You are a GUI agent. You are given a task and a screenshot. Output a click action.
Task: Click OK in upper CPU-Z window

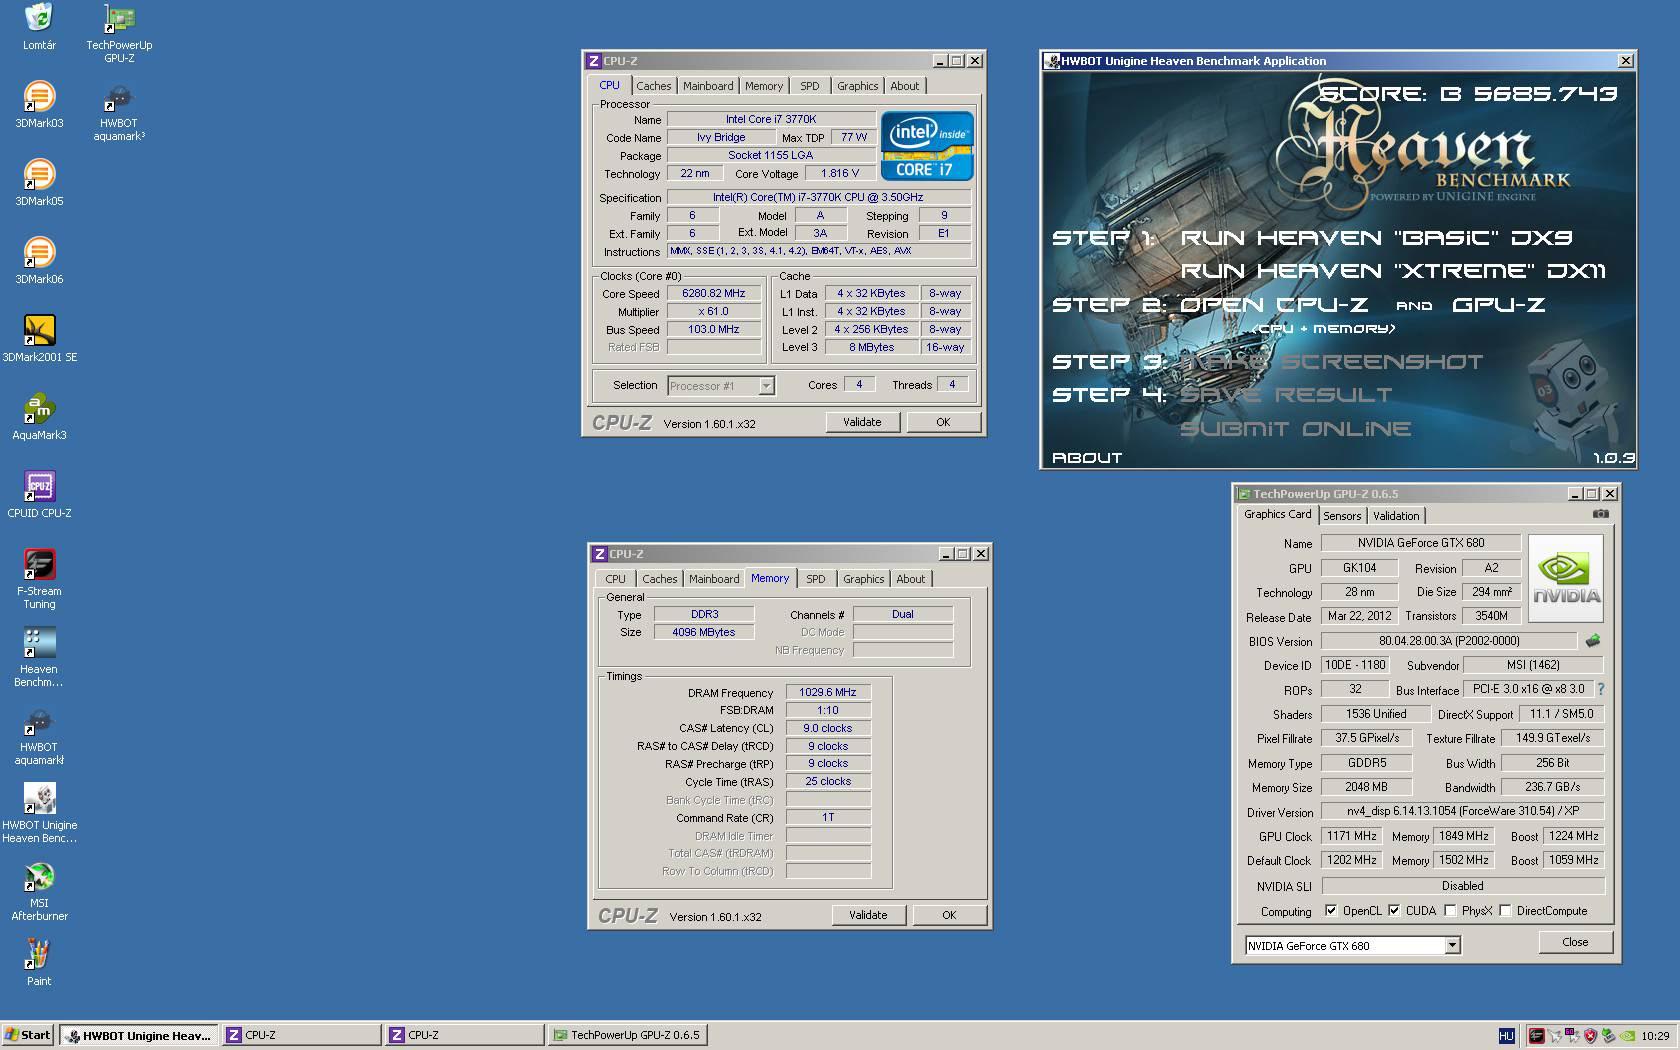(943, 422)
